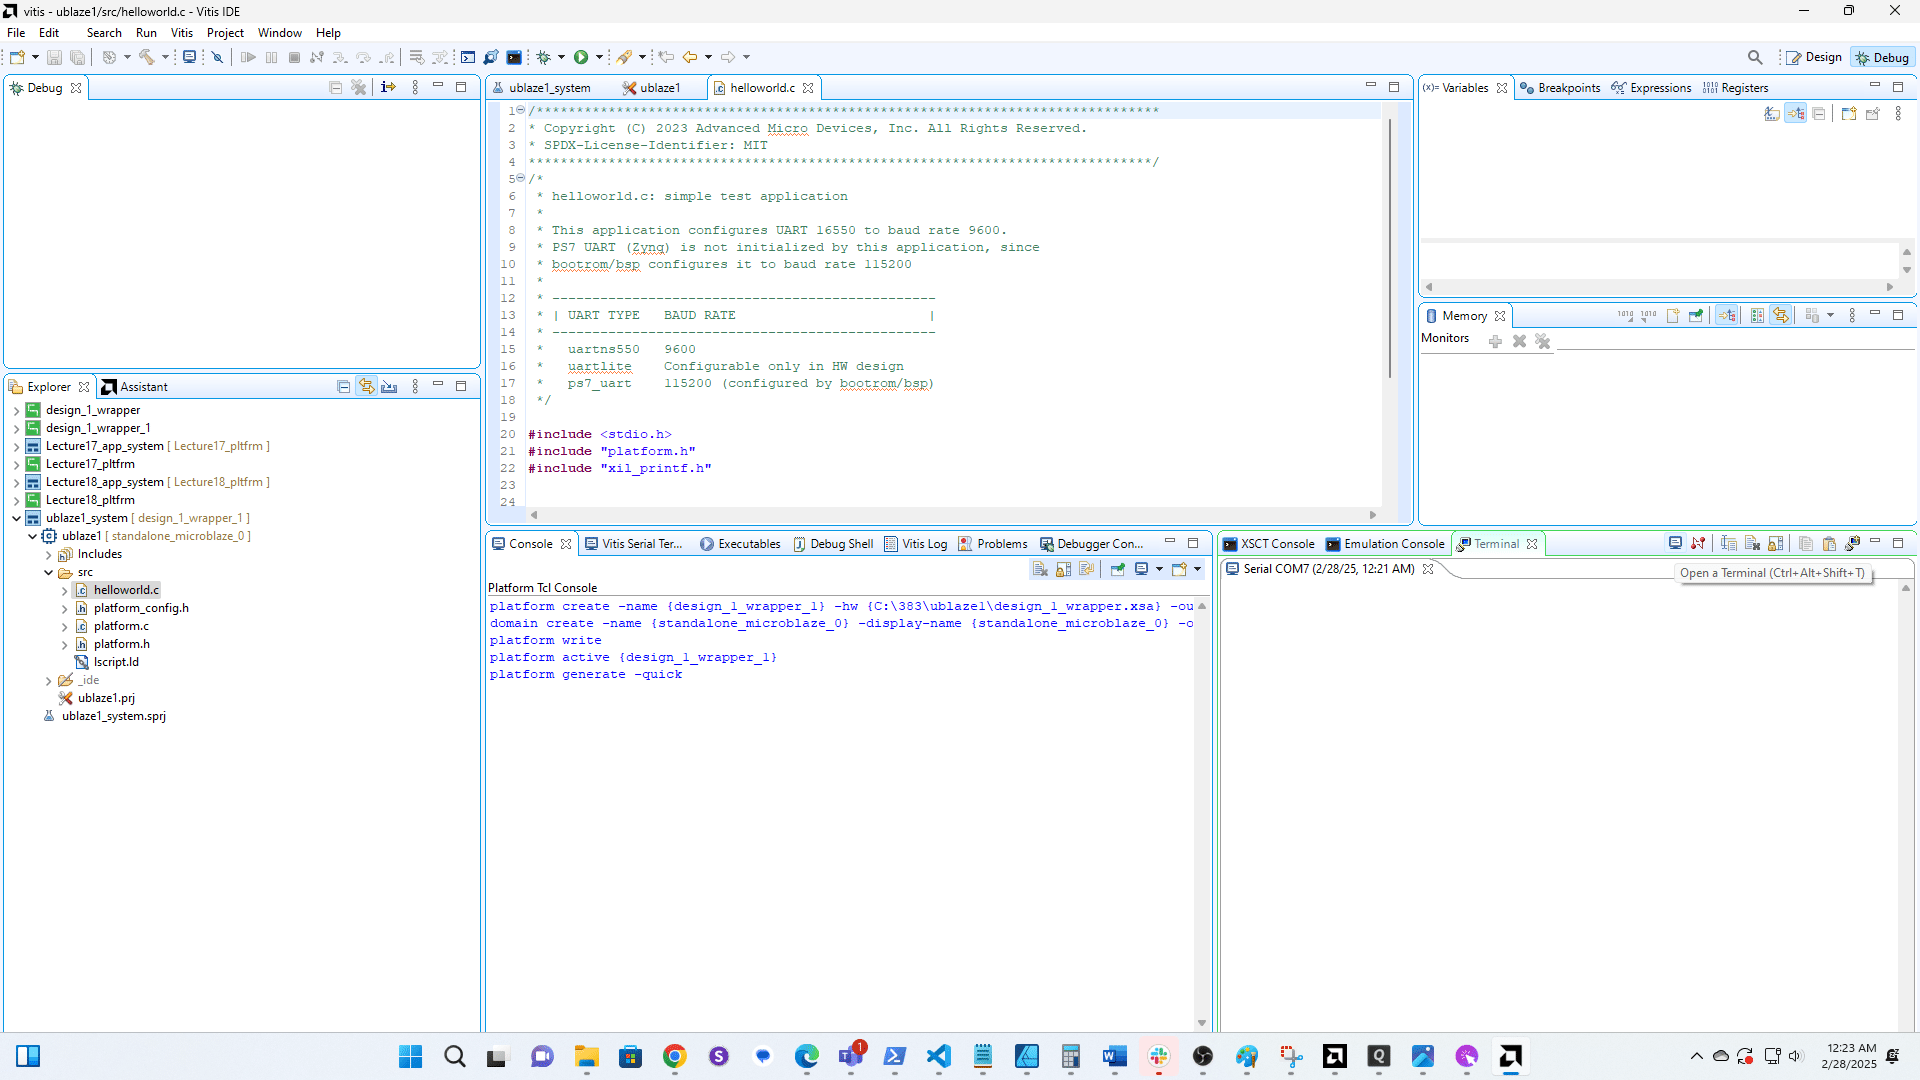
Task: Expand the Includes folder
Action: click(48, 555)
